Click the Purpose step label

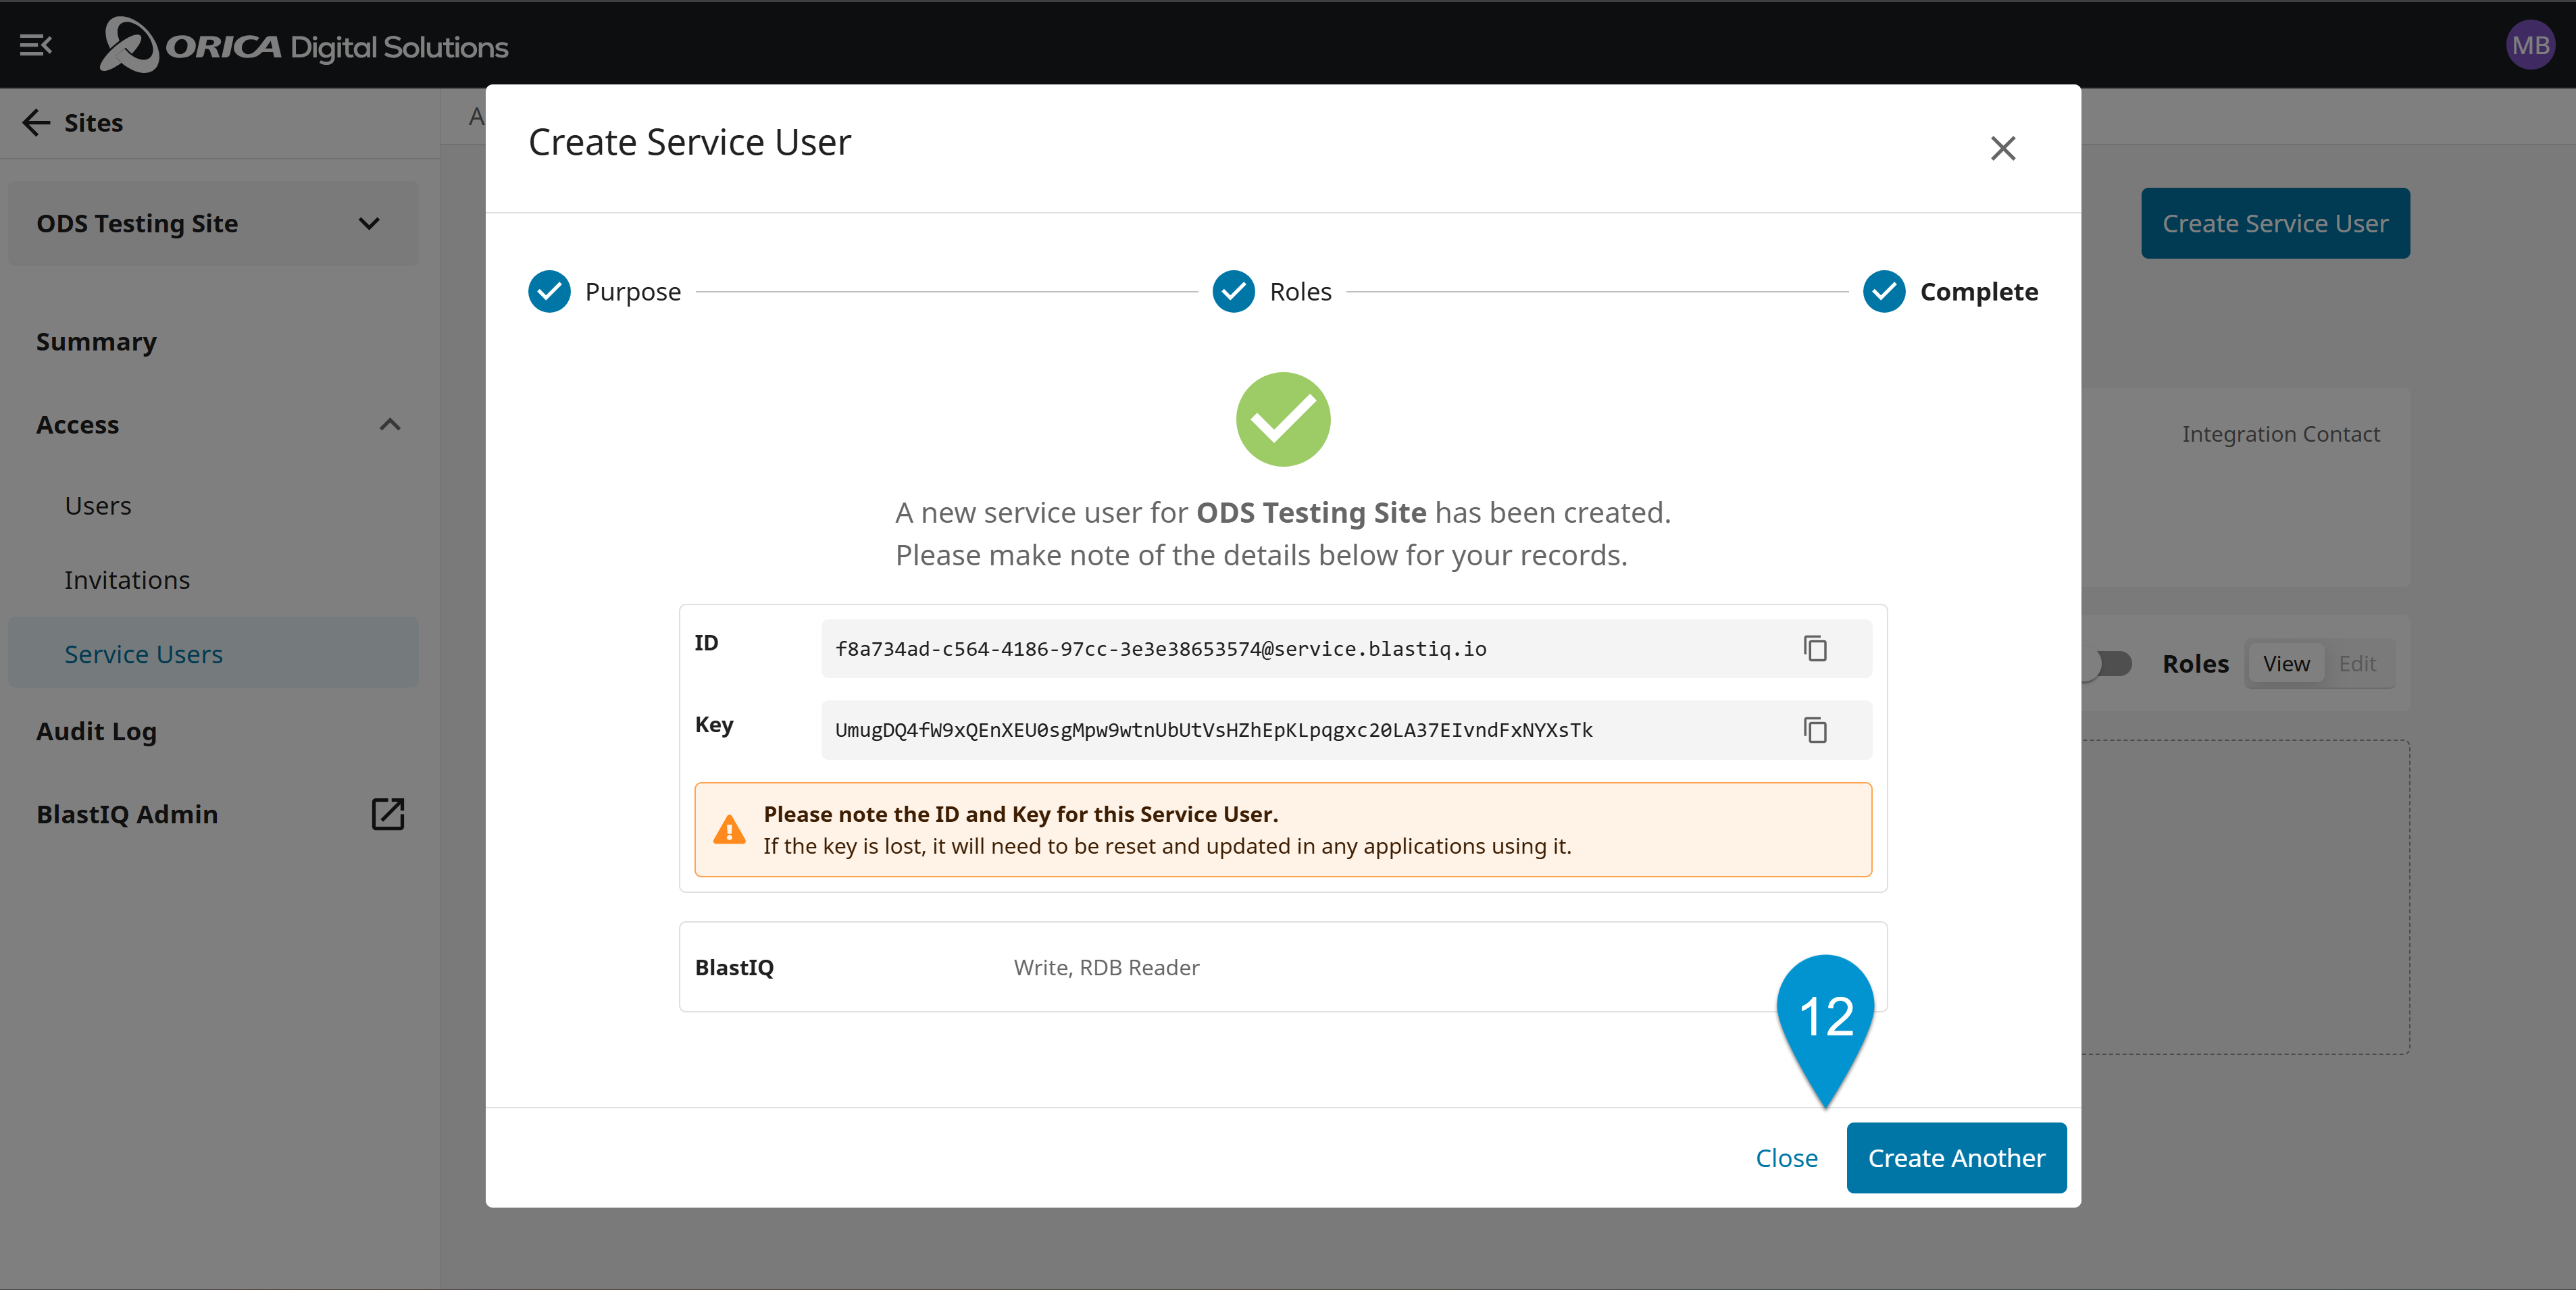click(x=633, y=291)
